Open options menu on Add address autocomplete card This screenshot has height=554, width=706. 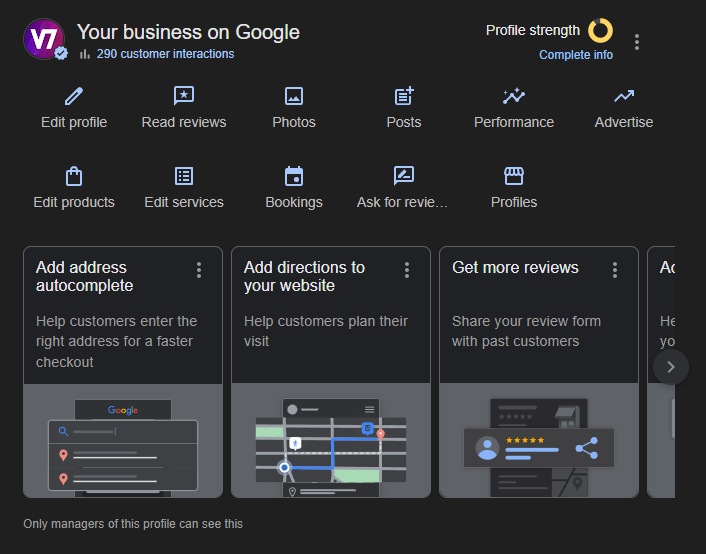point(199,270)
